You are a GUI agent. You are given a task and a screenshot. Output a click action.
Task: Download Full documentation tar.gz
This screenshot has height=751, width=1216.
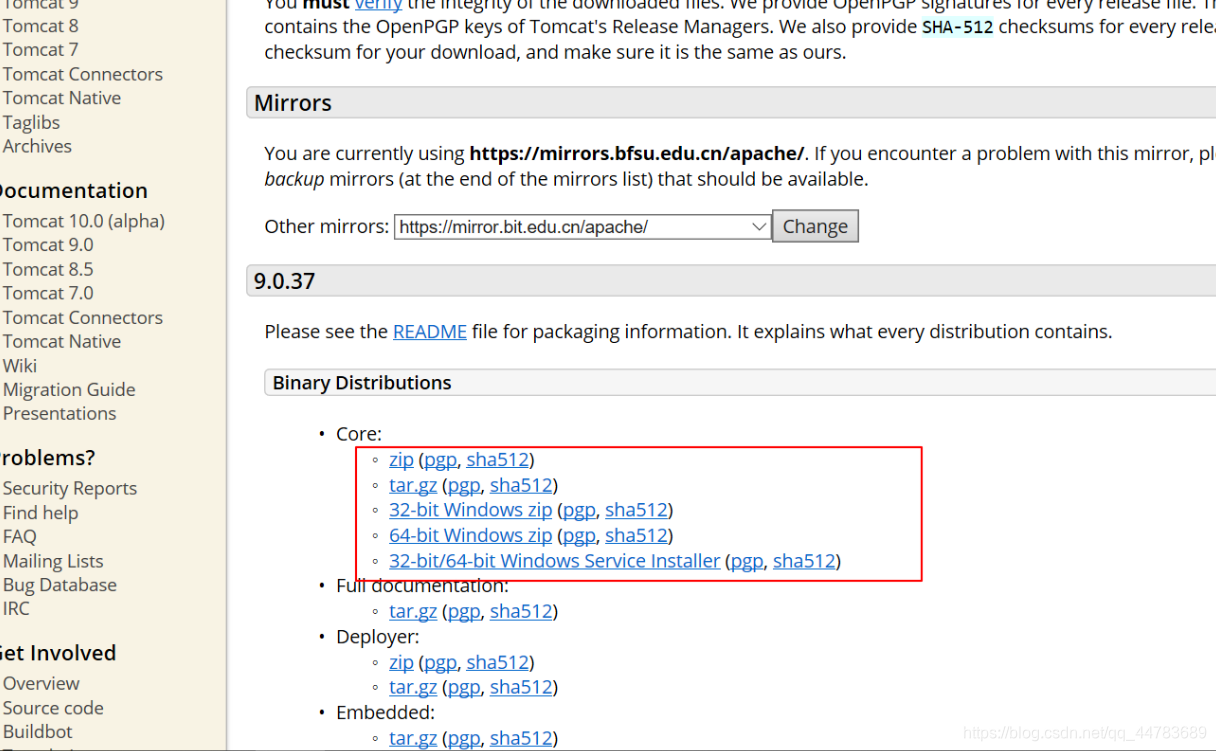click(413, 611)
